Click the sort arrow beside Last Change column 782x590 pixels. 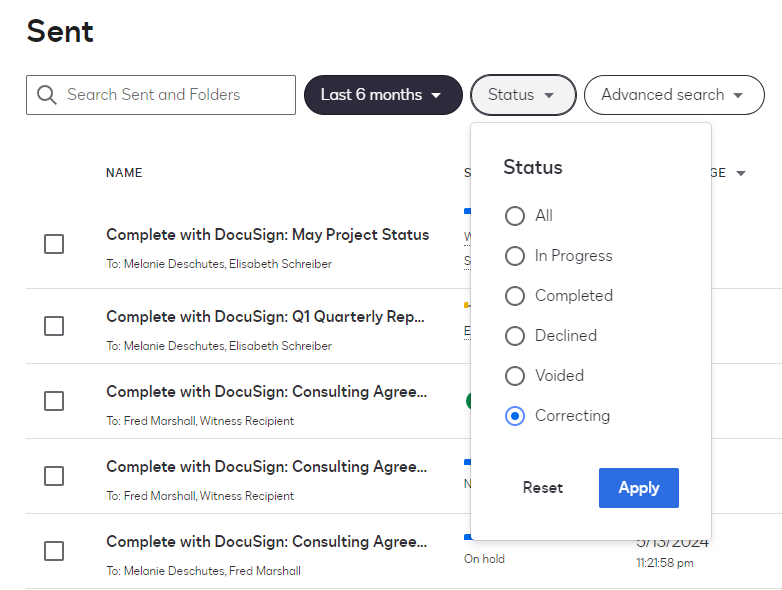coord(741,174)
